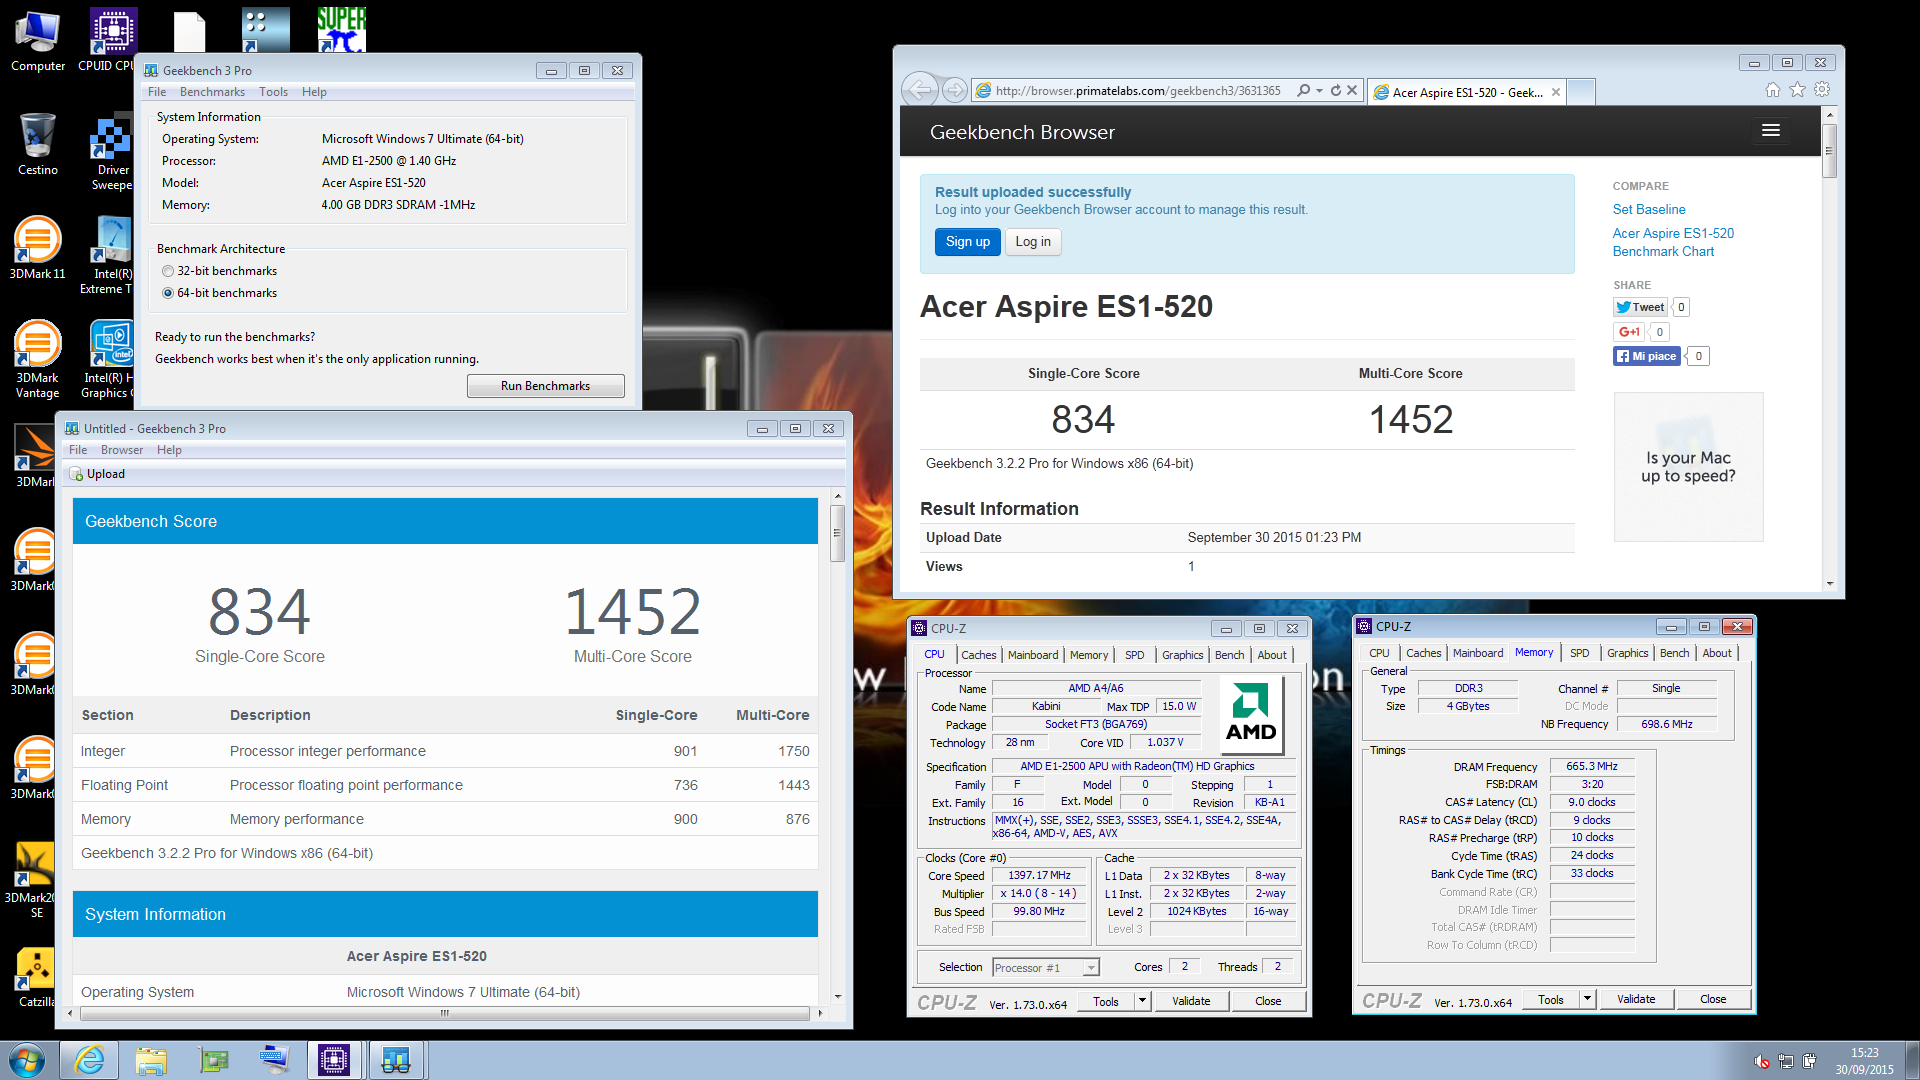Open the browser tools gear icon
Image resolution: width=1920 pixels, height=1080 pixels.
coord(1822,90)
